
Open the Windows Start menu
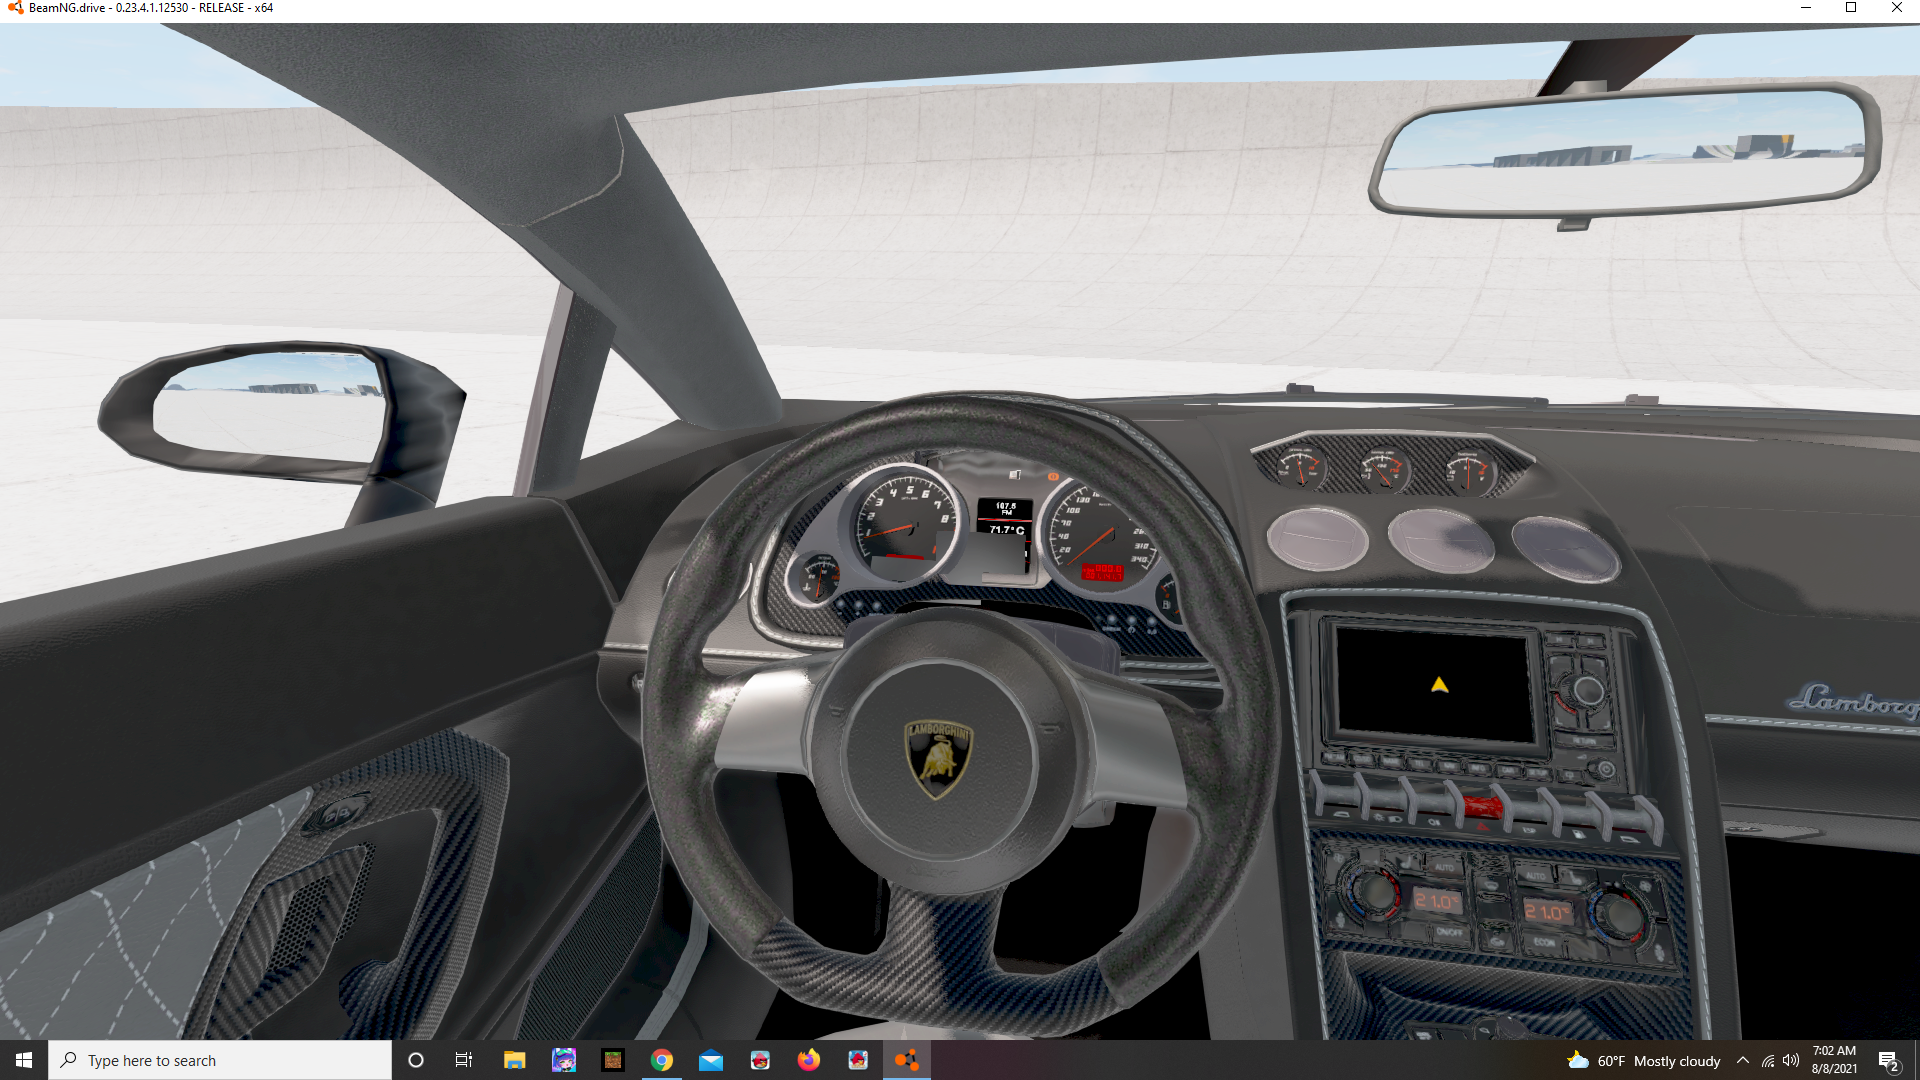(24, 1060)
